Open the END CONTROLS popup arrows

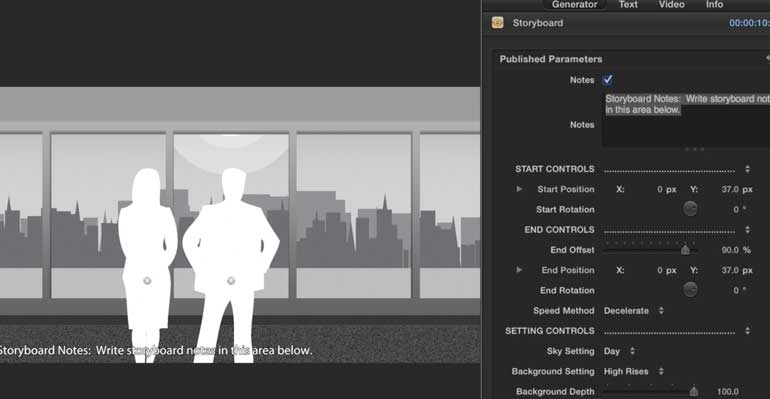(x=747, y=230)
